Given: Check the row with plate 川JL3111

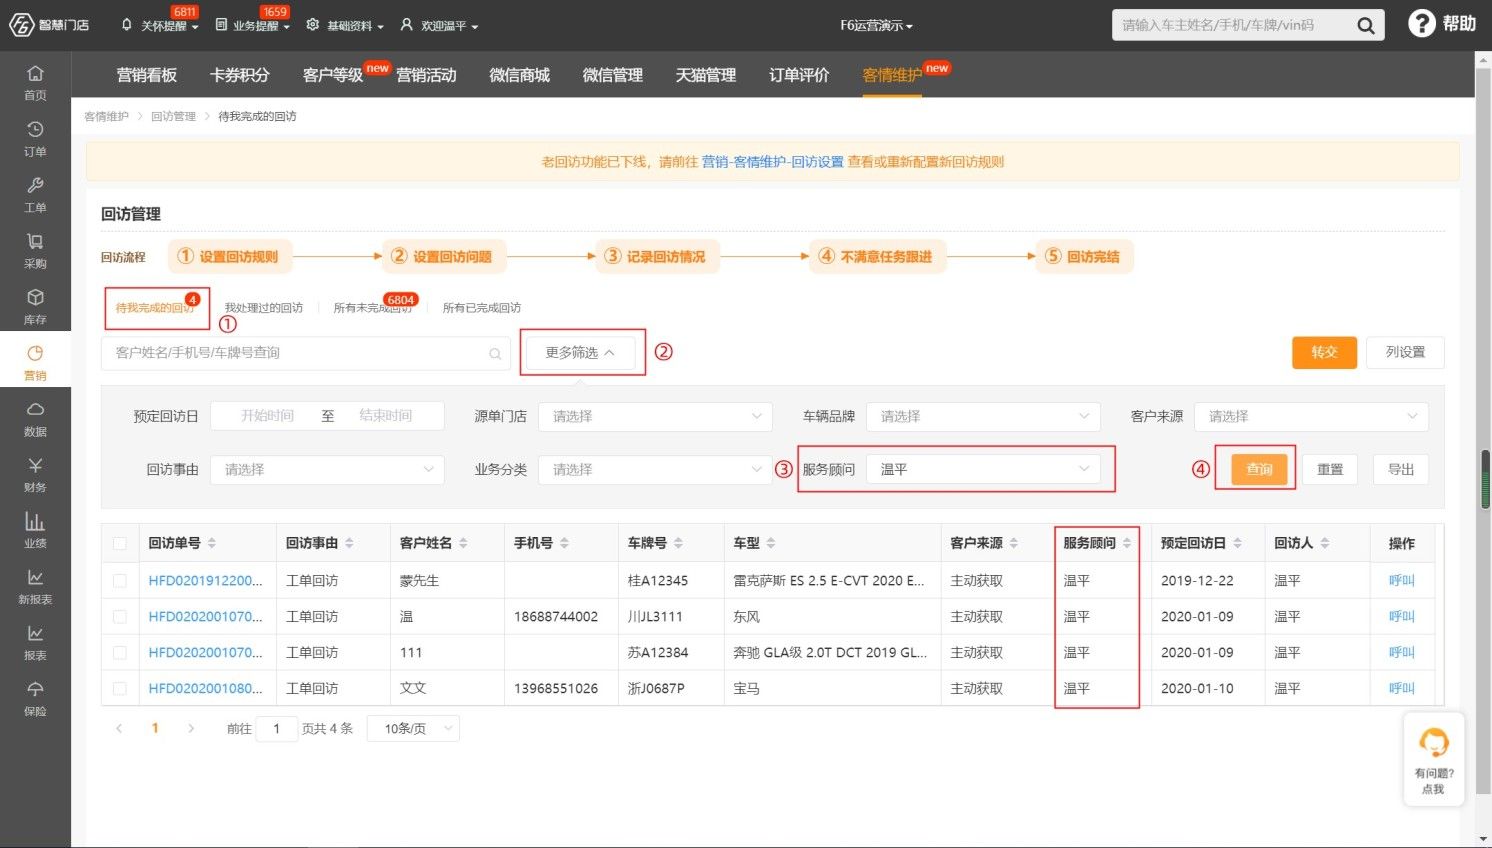Looking at the screenshot, I should (x=120, y=616).
